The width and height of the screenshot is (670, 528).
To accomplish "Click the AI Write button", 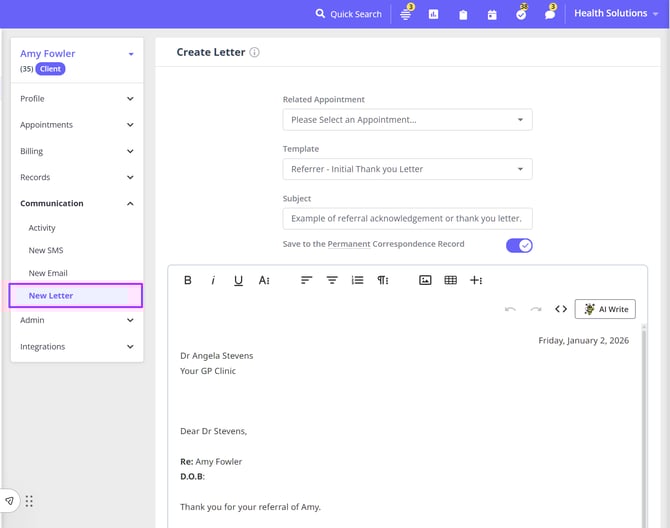I will pos(605,309).
